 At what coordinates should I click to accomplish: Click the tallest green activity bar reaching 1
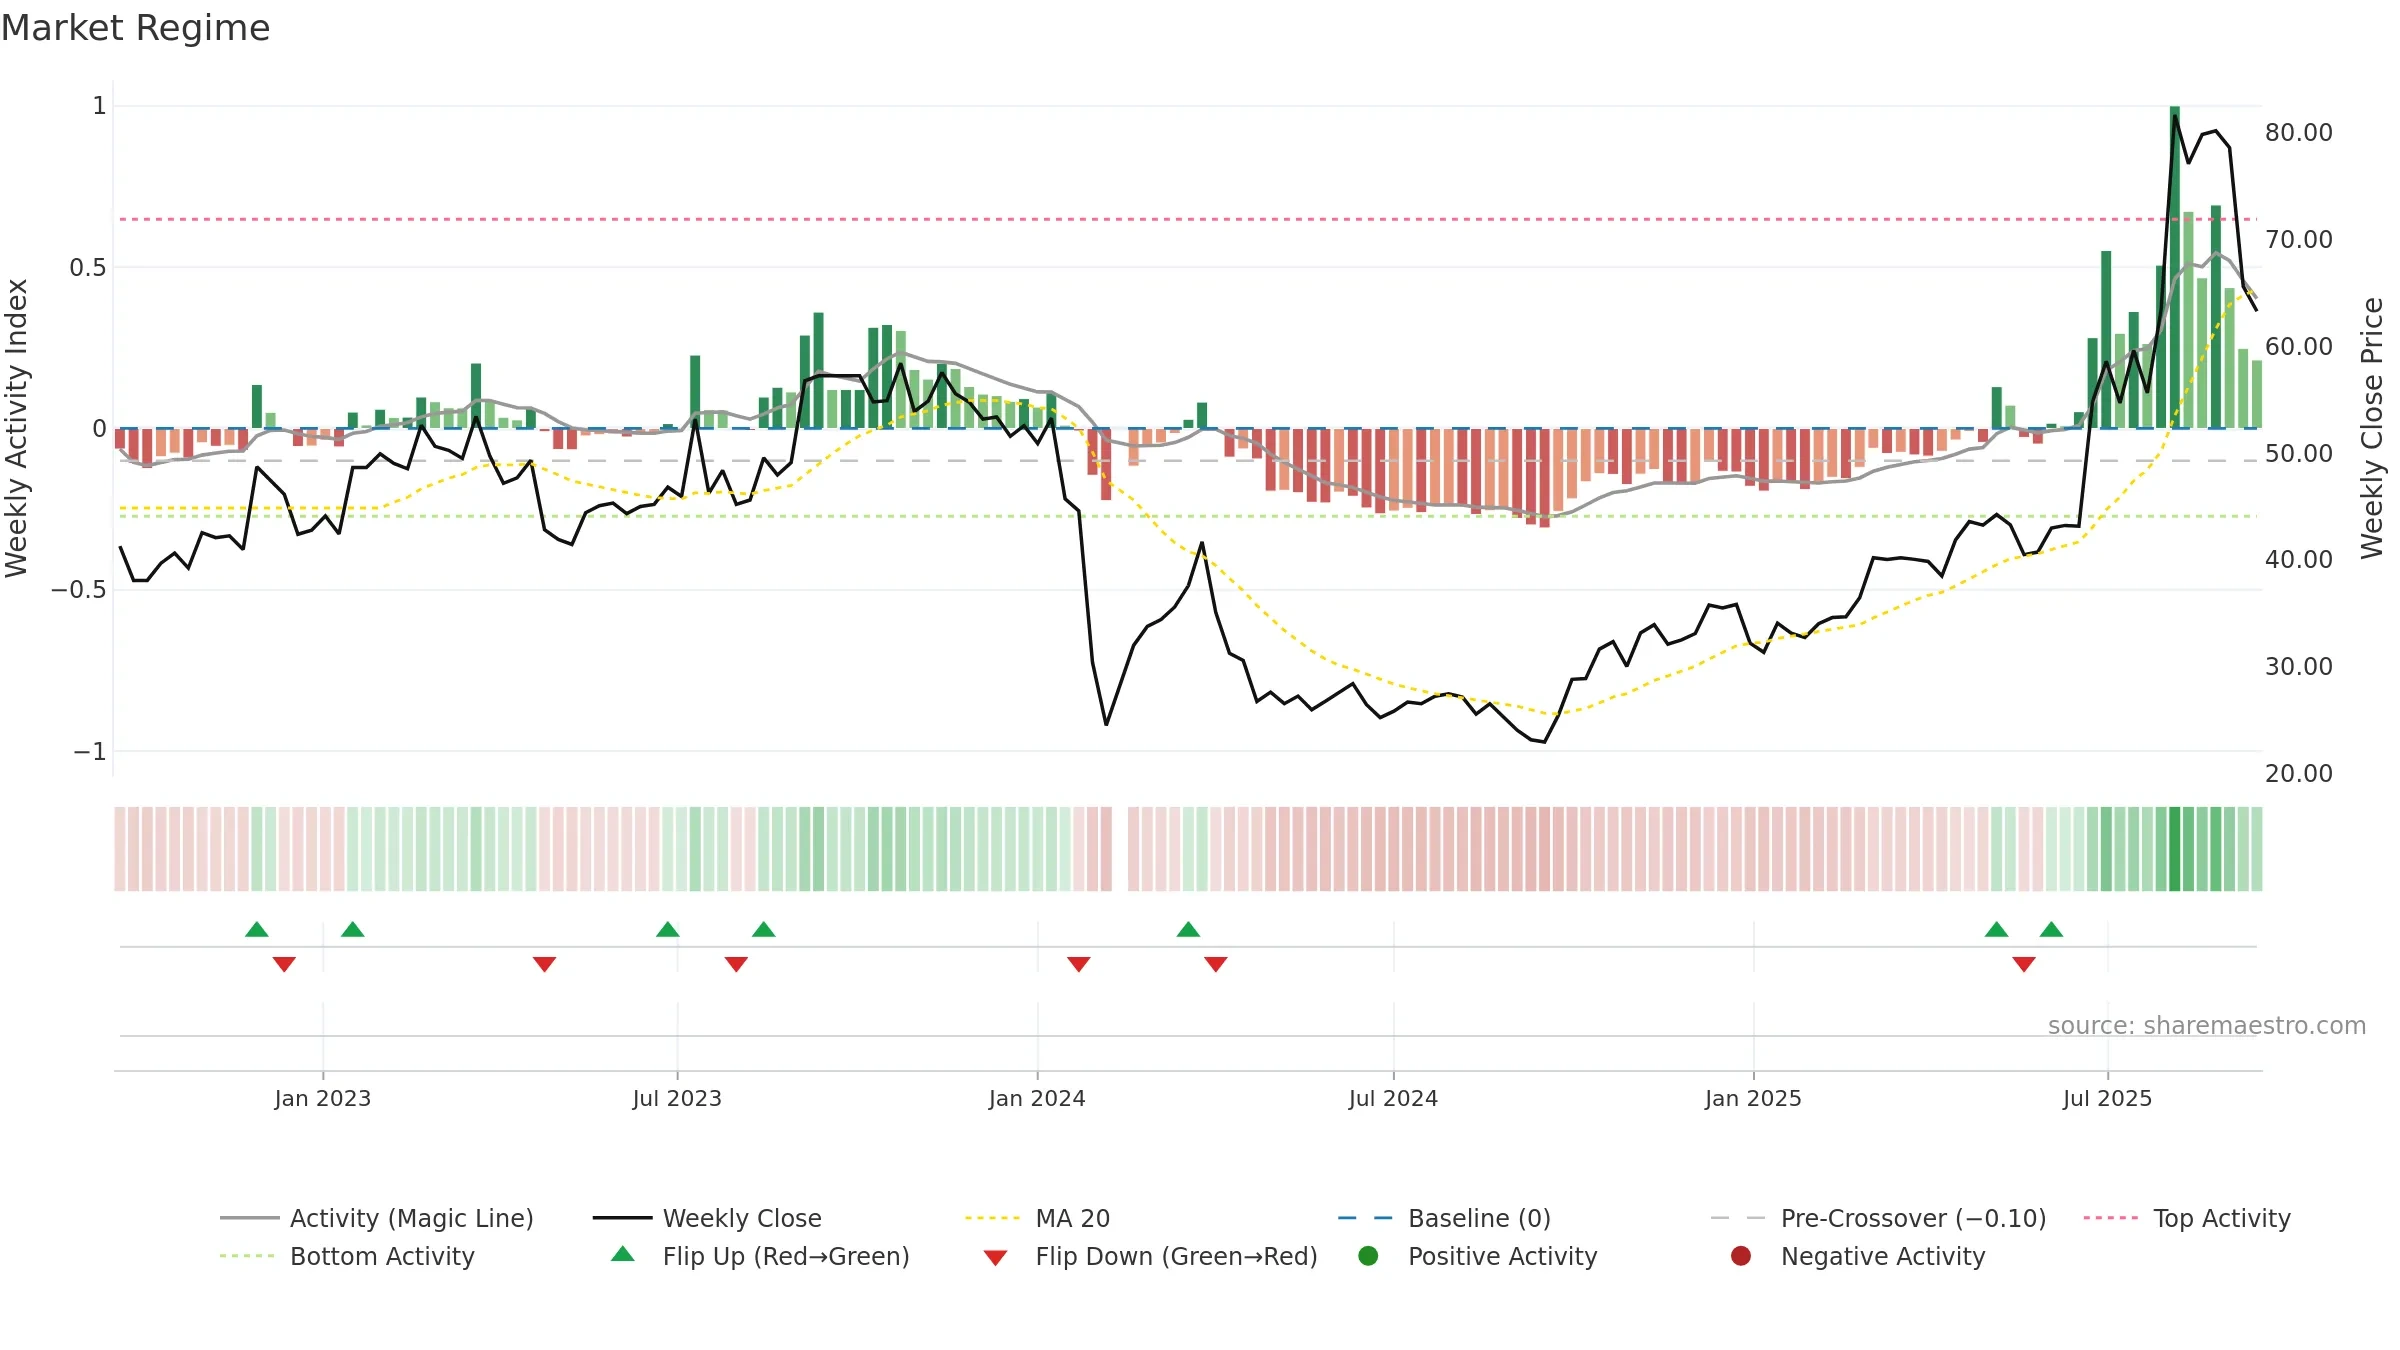click(x=2174, y=267)
